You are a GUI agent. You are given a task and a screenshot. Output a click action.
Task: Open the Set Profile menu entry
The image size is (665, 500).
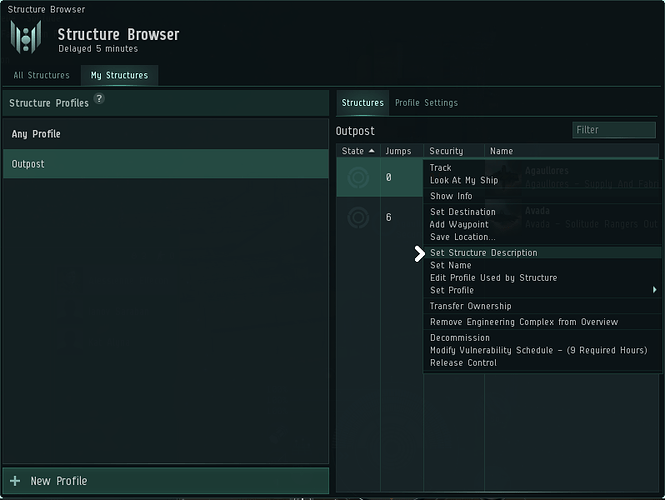(x=542, y=290)
